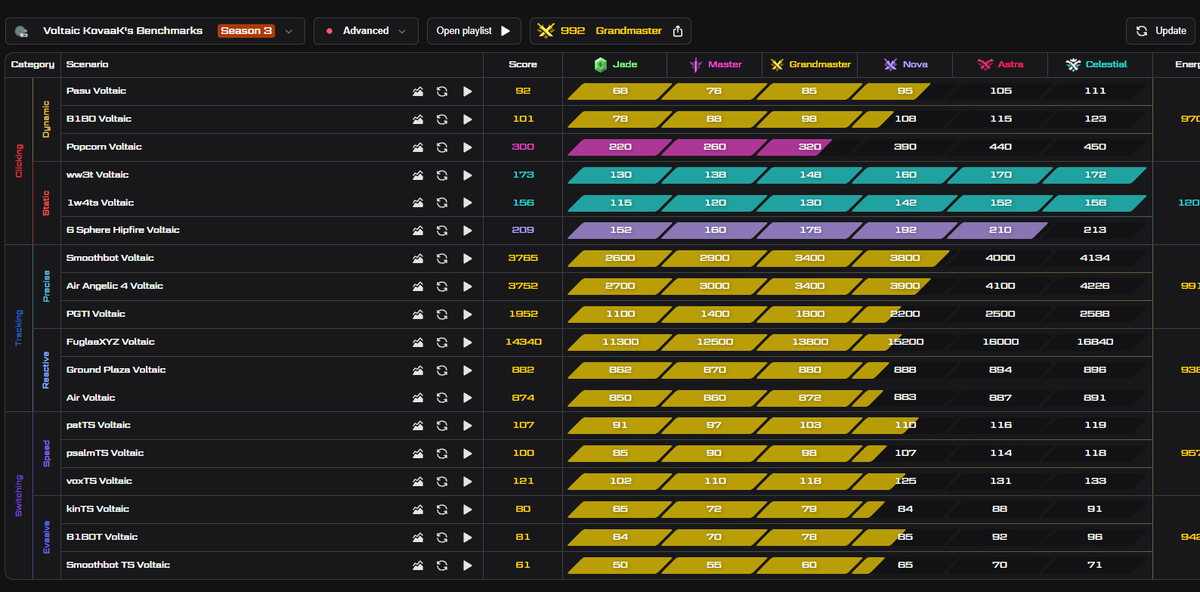Screen dimensions: 1200x592
Task: Refresh the 6 Sphere Hipfire Voltaic score
Action: coord(442,230)
